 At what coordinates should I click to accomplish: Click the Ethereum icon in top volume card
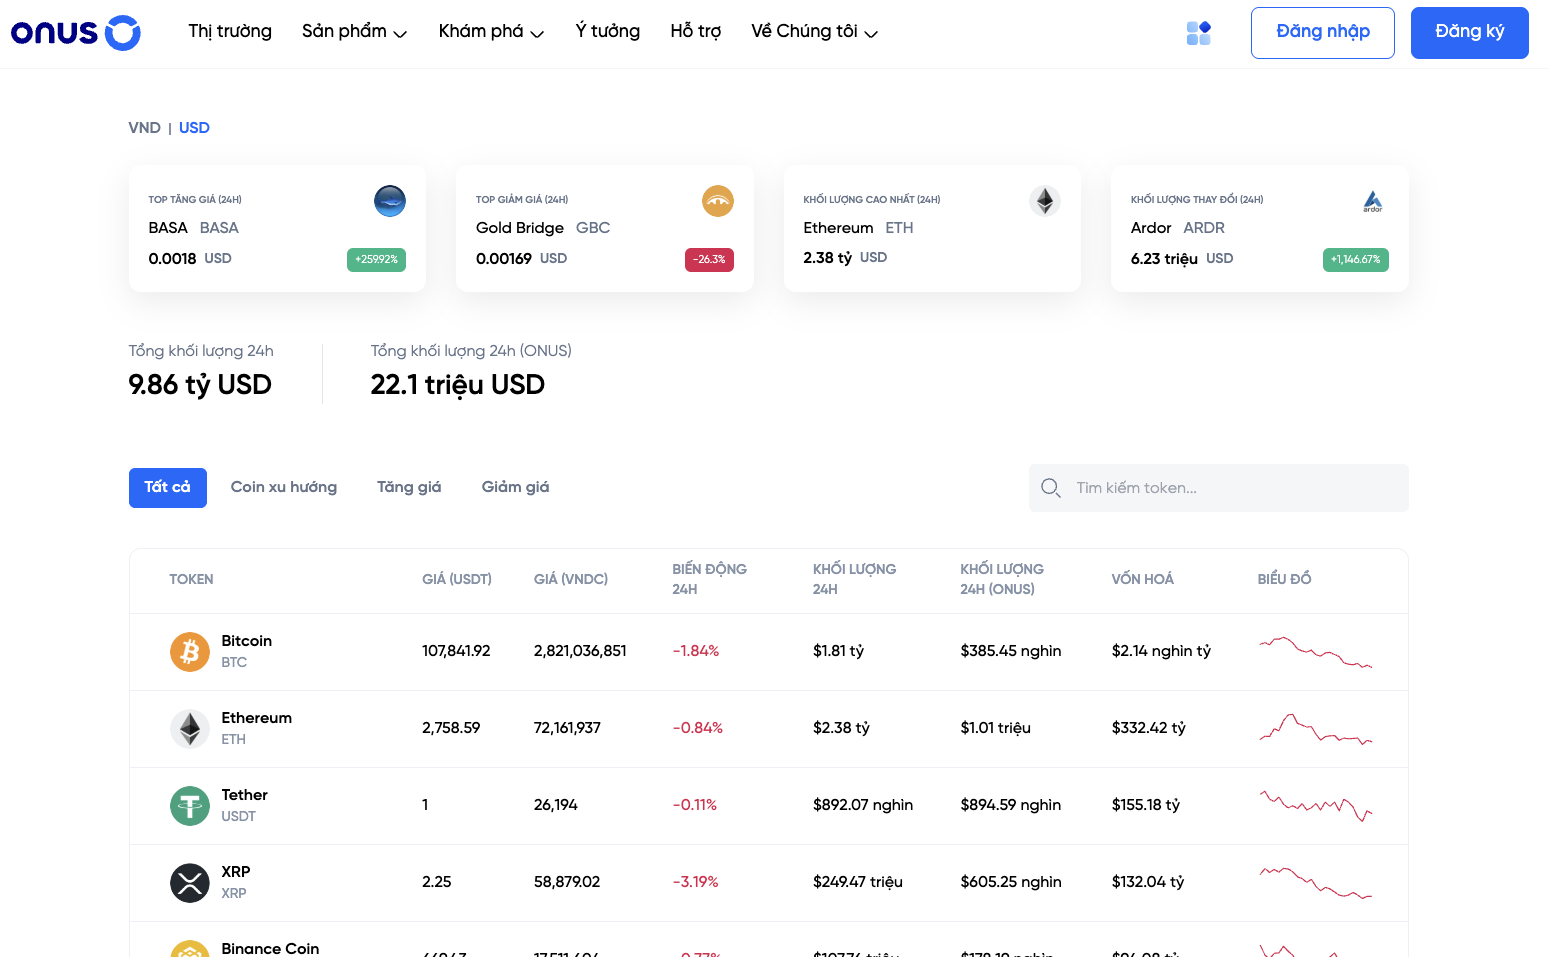1045,201
